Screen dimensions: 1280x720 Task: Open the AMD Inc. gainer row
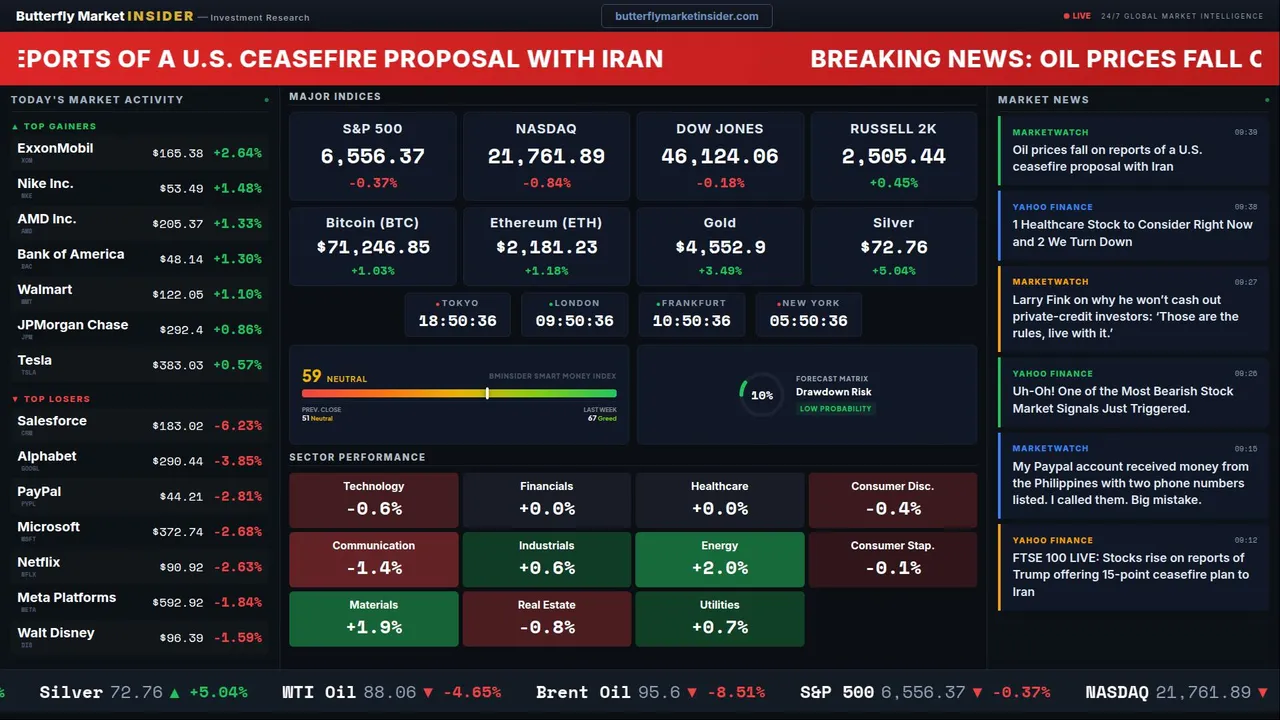point(139,223)
